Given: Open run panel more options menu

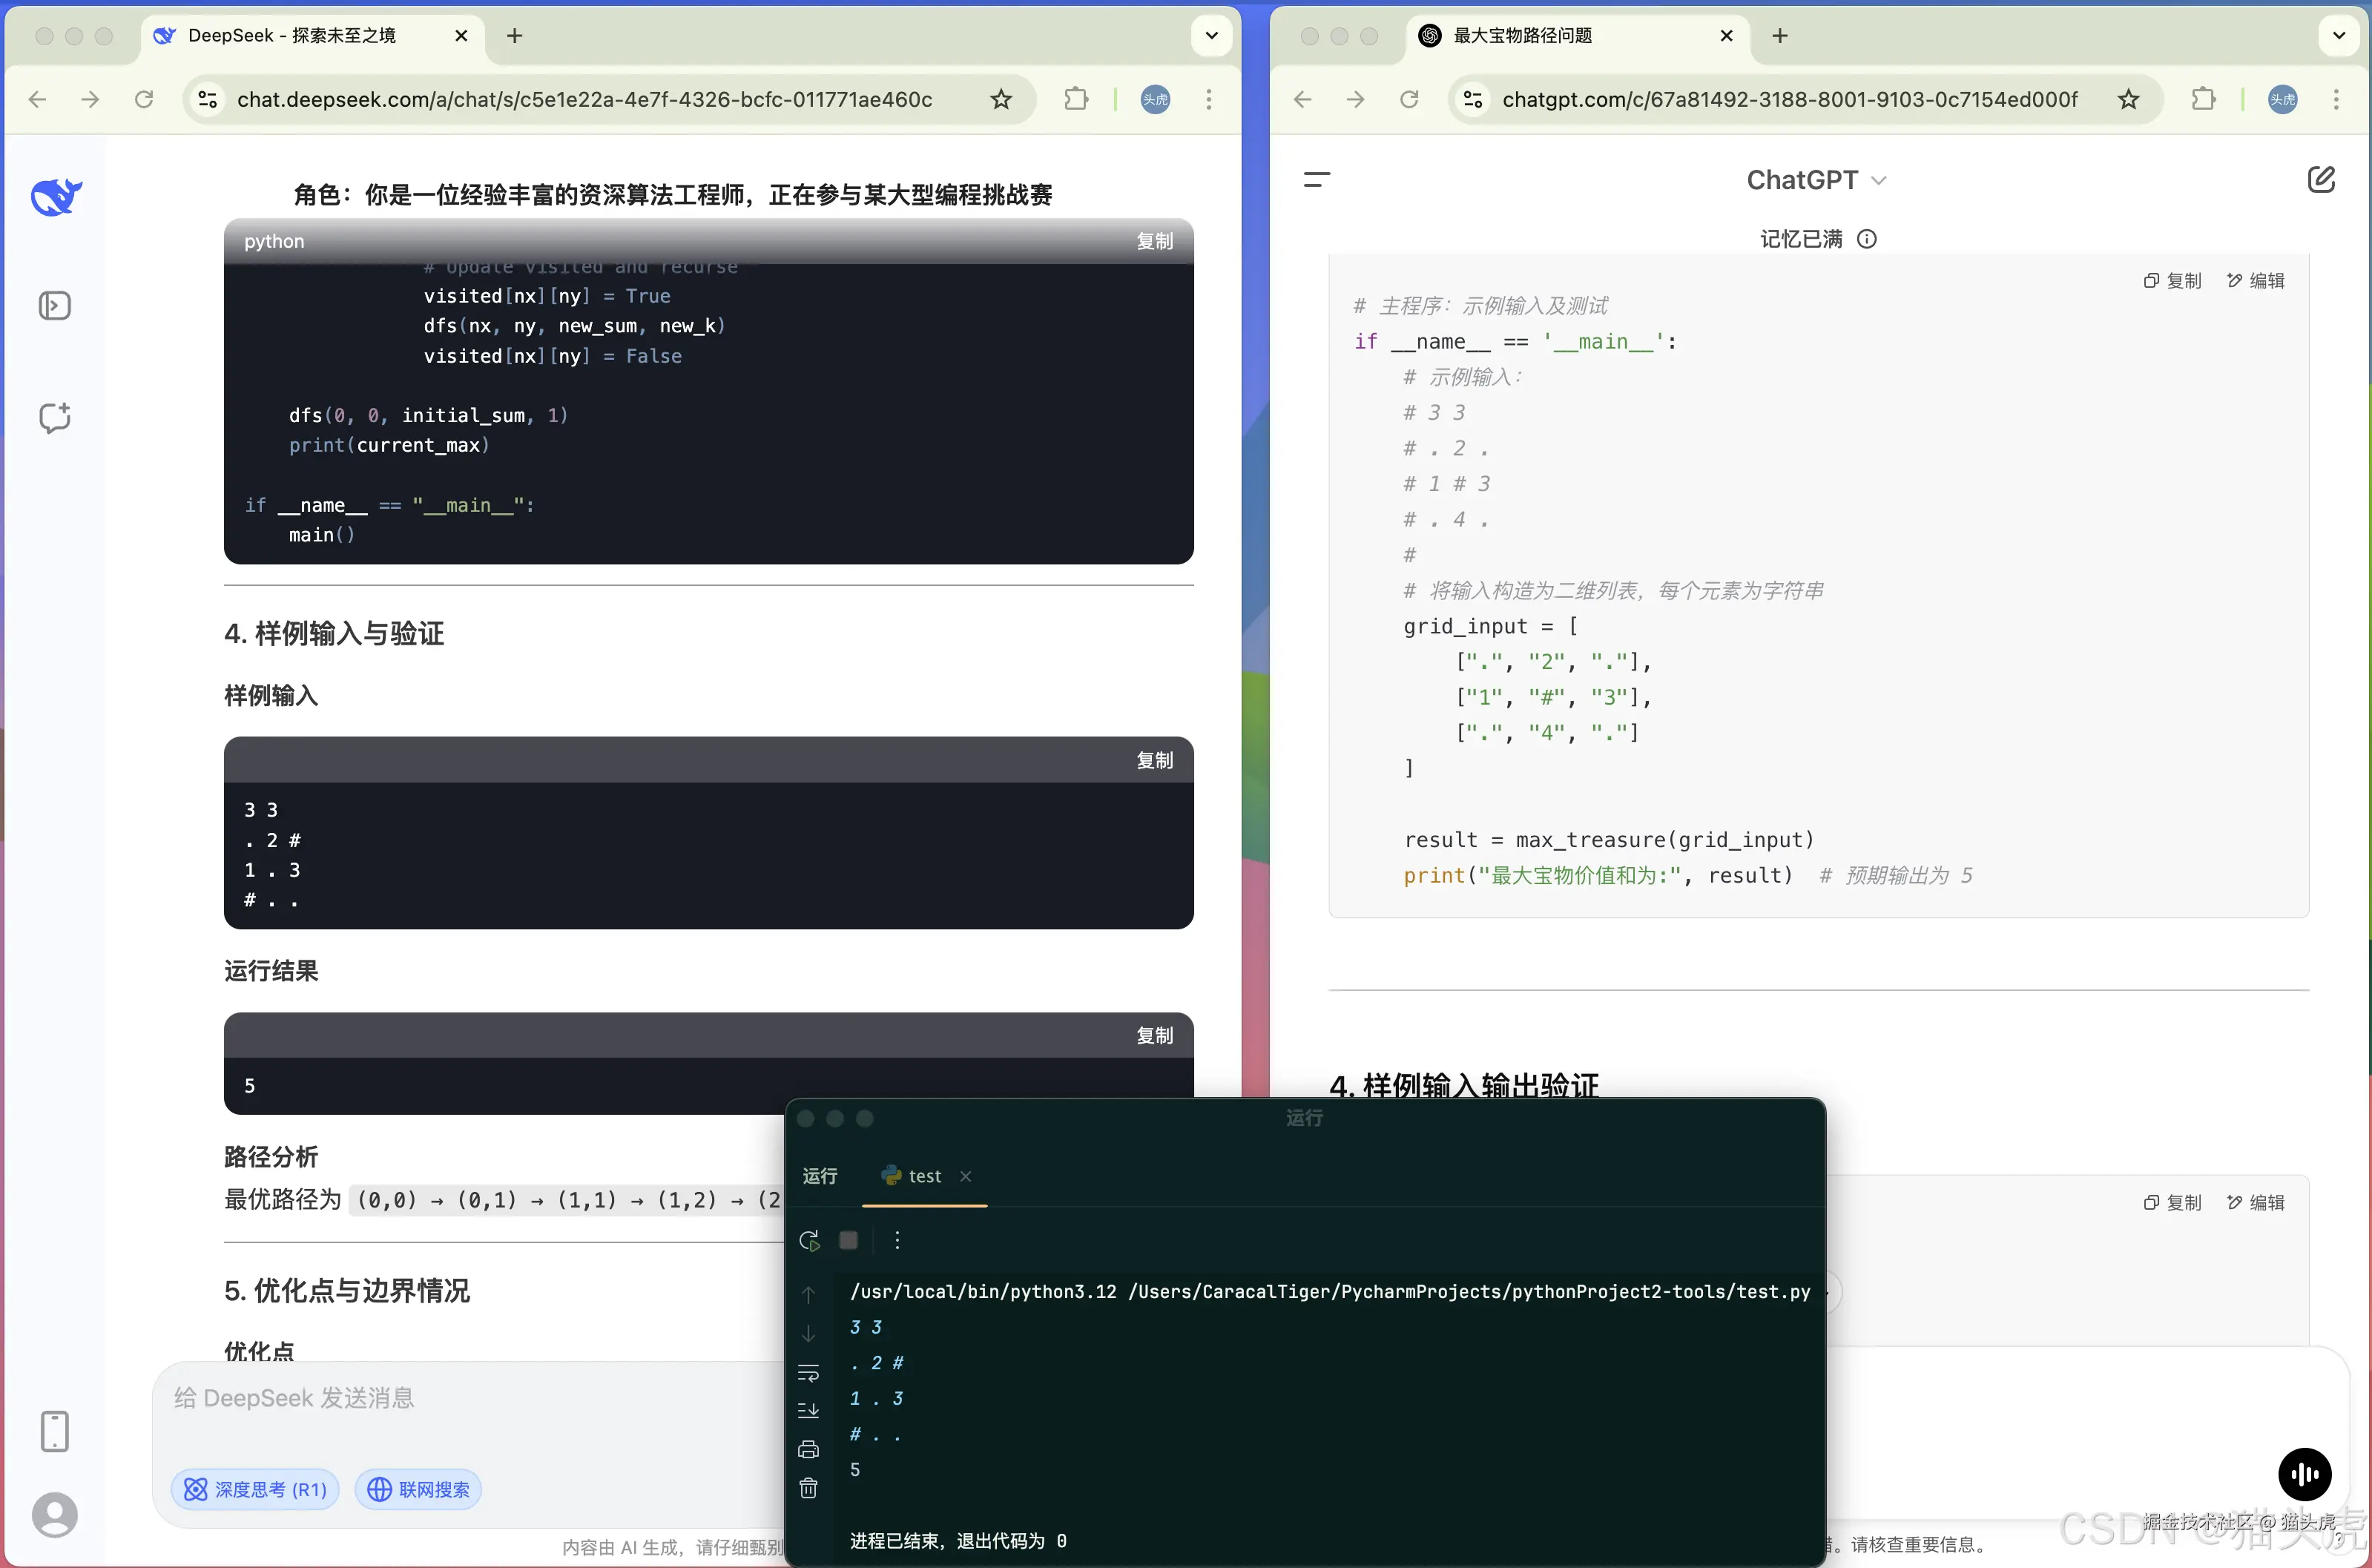Looking at the screenshot, I should point(897,1240).
